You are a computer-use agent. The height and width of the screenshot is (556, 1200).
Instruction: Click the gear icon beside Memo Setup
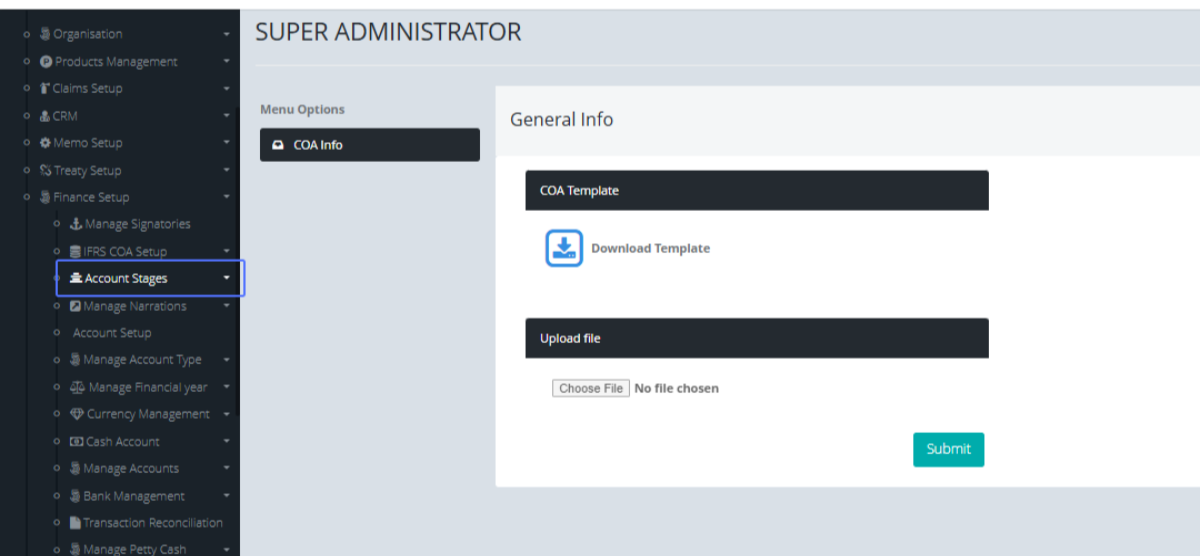[45, 143]
